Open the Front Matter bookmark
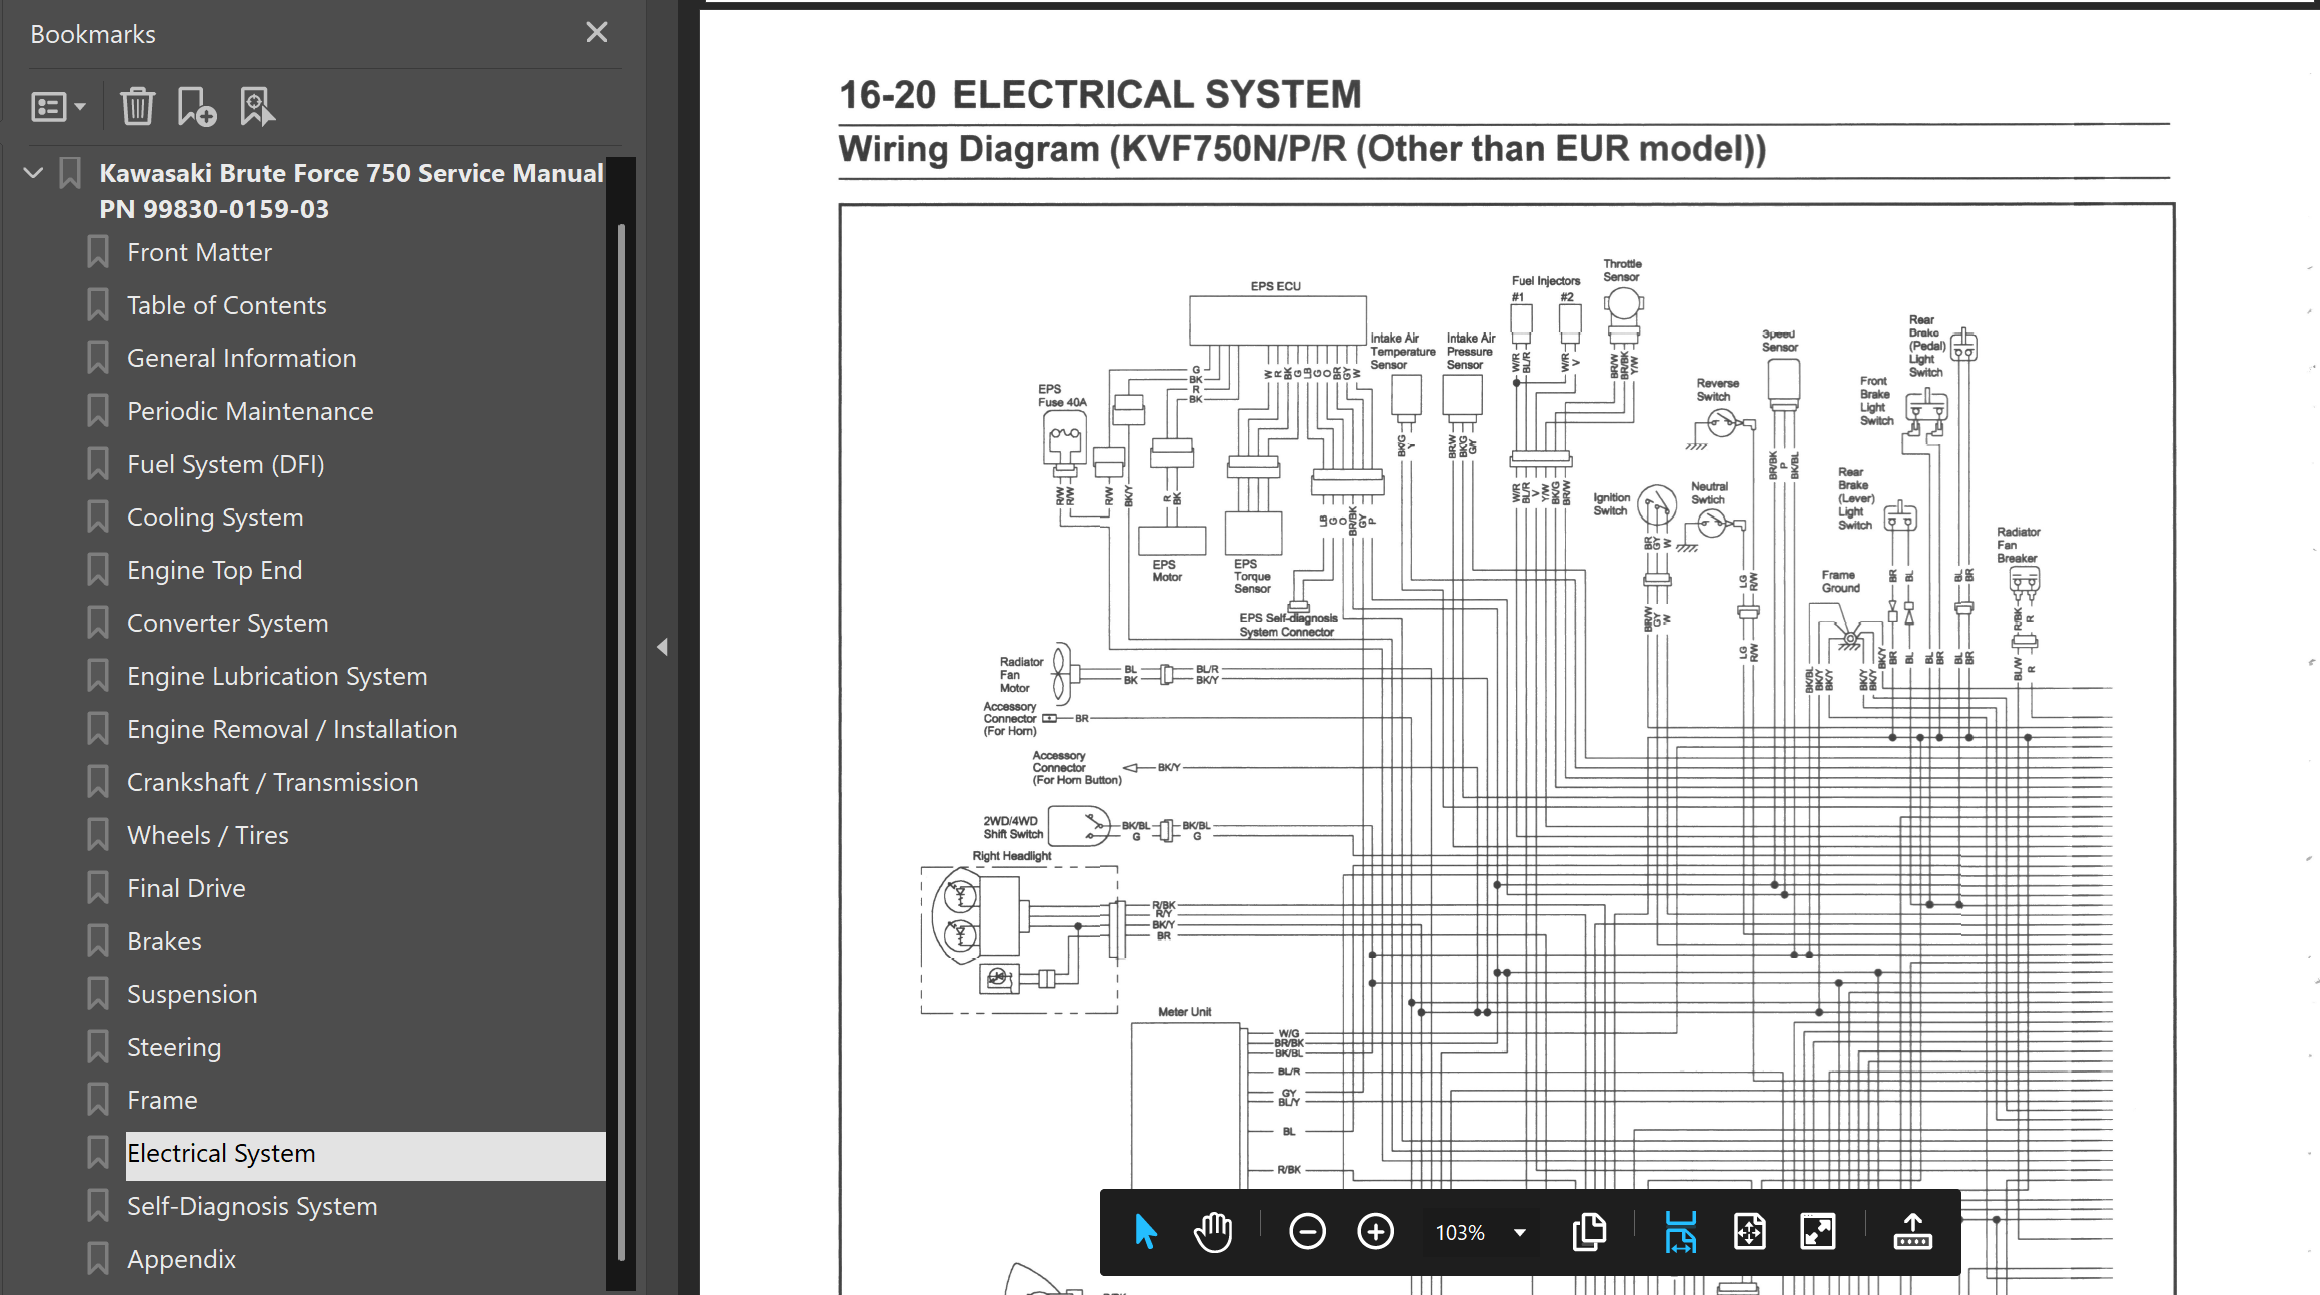Image resolution: width=2320 pixels, height=1295 pixels. pos(199,252)
